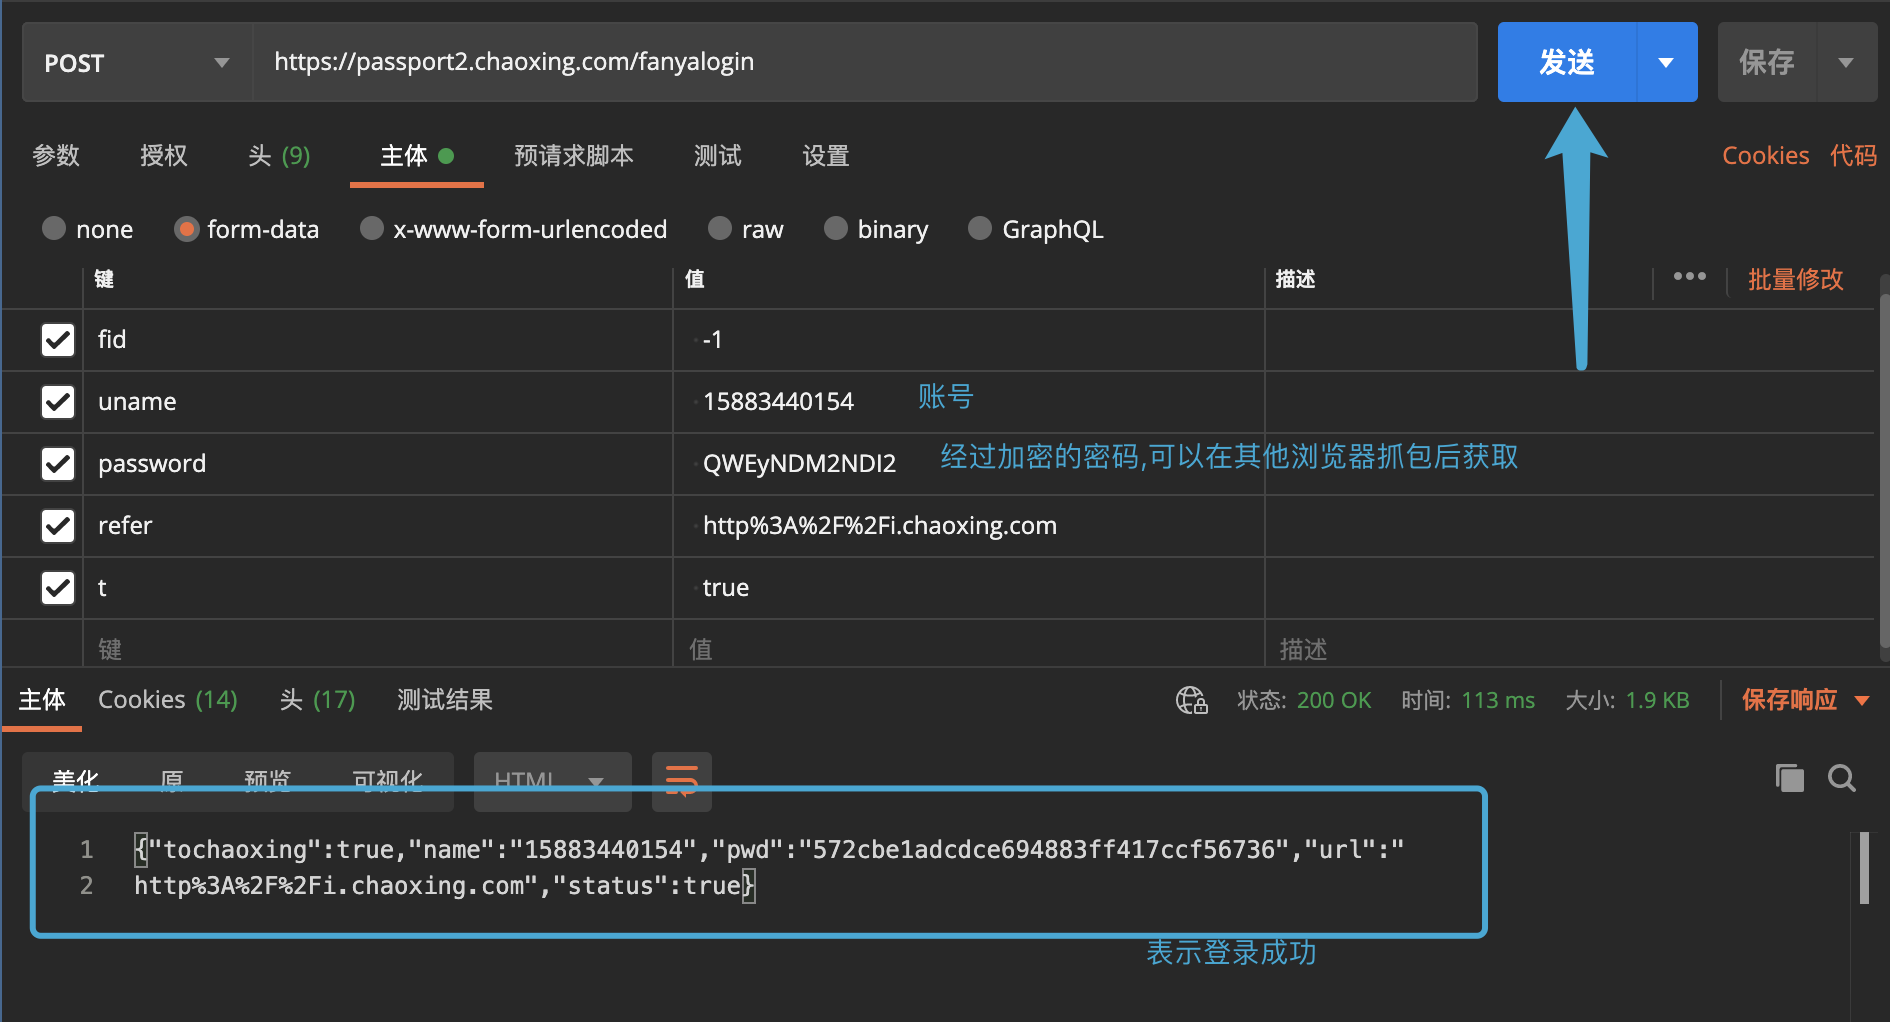Click the uname key cell
This screenshot has height=1022, width=1890.
pyautogui.click(x=378, y=402)
